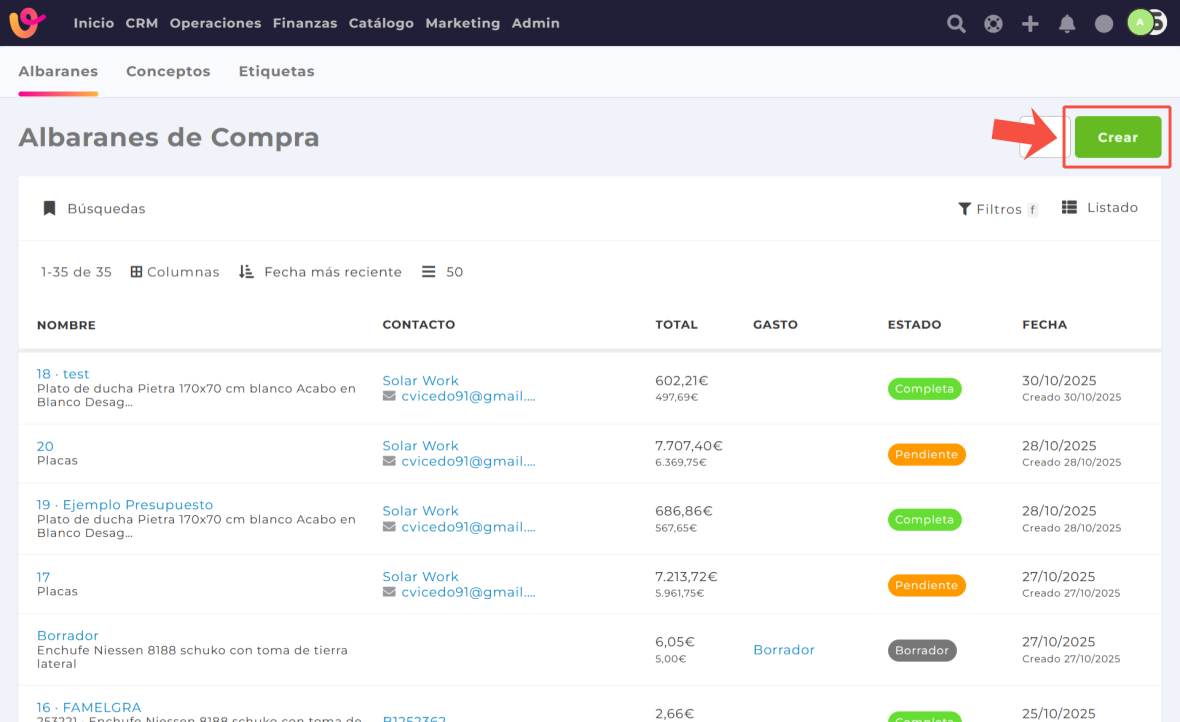The width and height of the screenshot is (1180, 722).
Task: Open albarán 19 · Ejemplo Presupuesto
Action: click(125, 505)
